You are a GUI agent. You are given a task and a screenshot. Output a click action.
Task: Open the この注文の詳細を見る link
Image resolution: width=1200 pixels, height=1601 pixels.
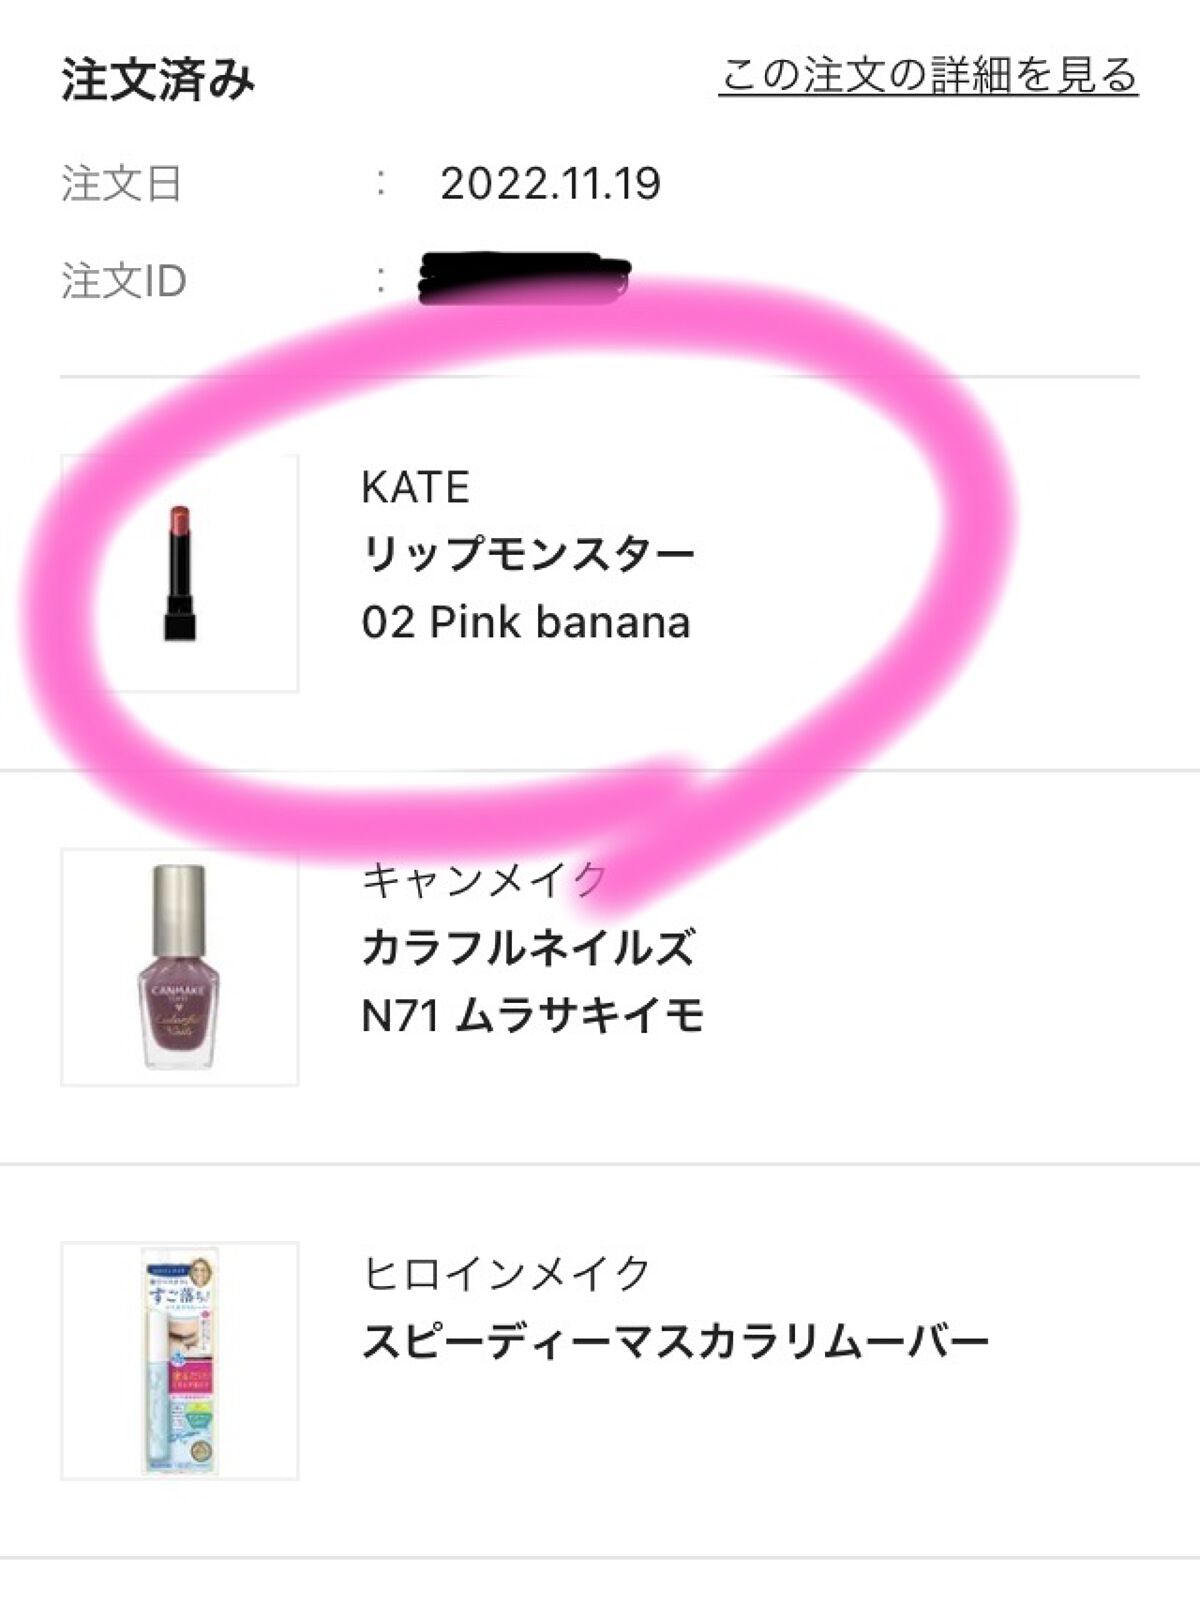[x=928, y=76]
